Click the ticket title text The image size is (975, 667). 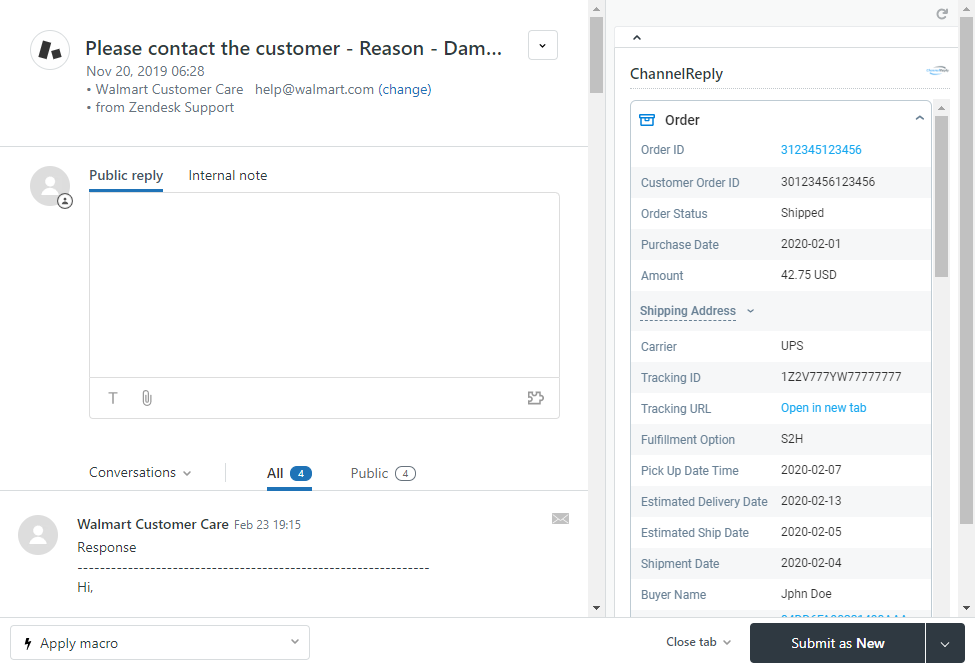[x=293, y=48]
